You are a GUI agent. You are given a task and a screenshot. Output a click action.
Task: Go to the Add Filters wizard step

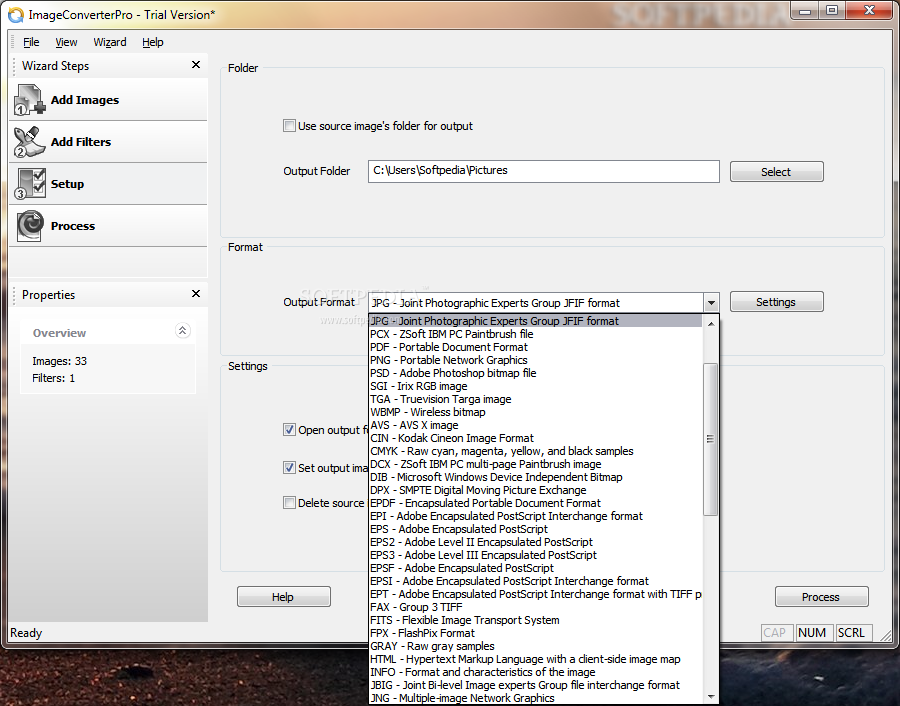pyautogui.click(x=108, y=142)
